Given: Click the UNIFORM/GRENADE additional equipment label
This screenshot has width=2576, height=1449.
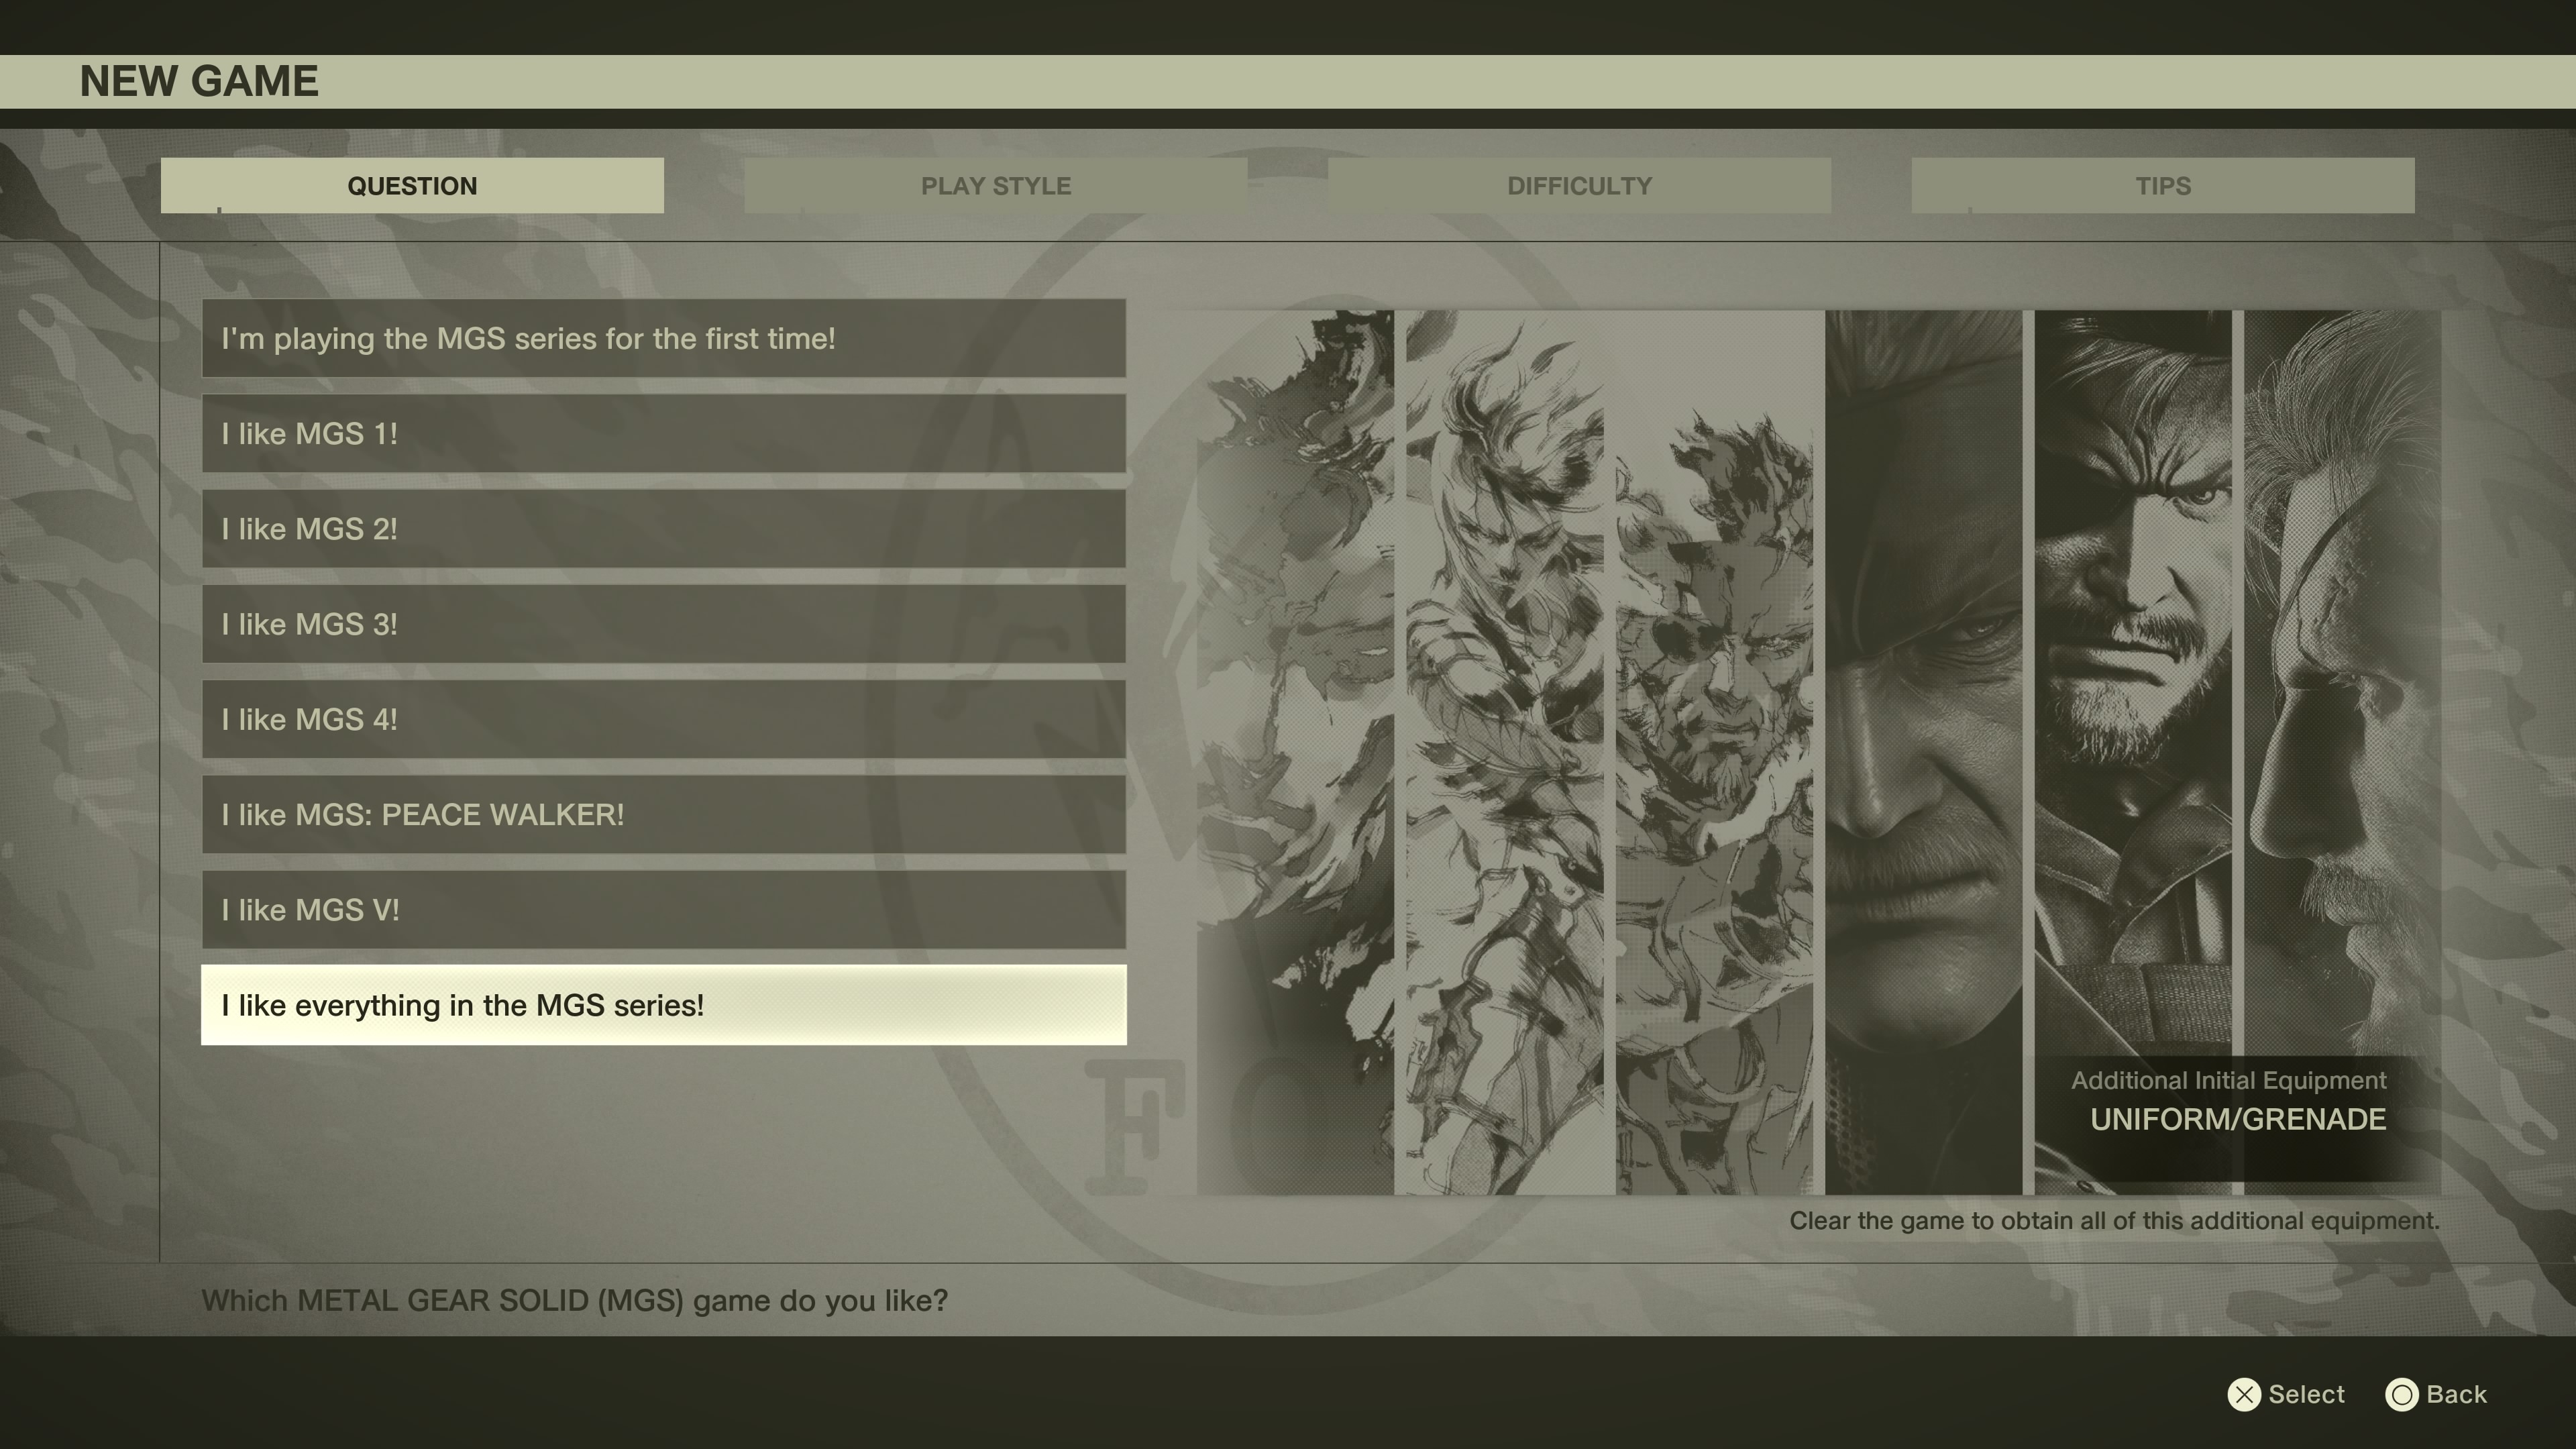Looking at the screenshot, I should pos(2237,1119).
